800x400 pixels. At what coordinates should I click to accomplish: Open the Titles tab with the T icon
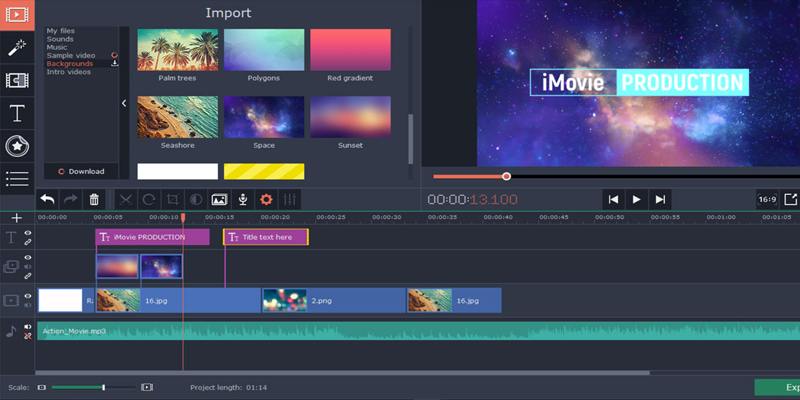point(17,113)
